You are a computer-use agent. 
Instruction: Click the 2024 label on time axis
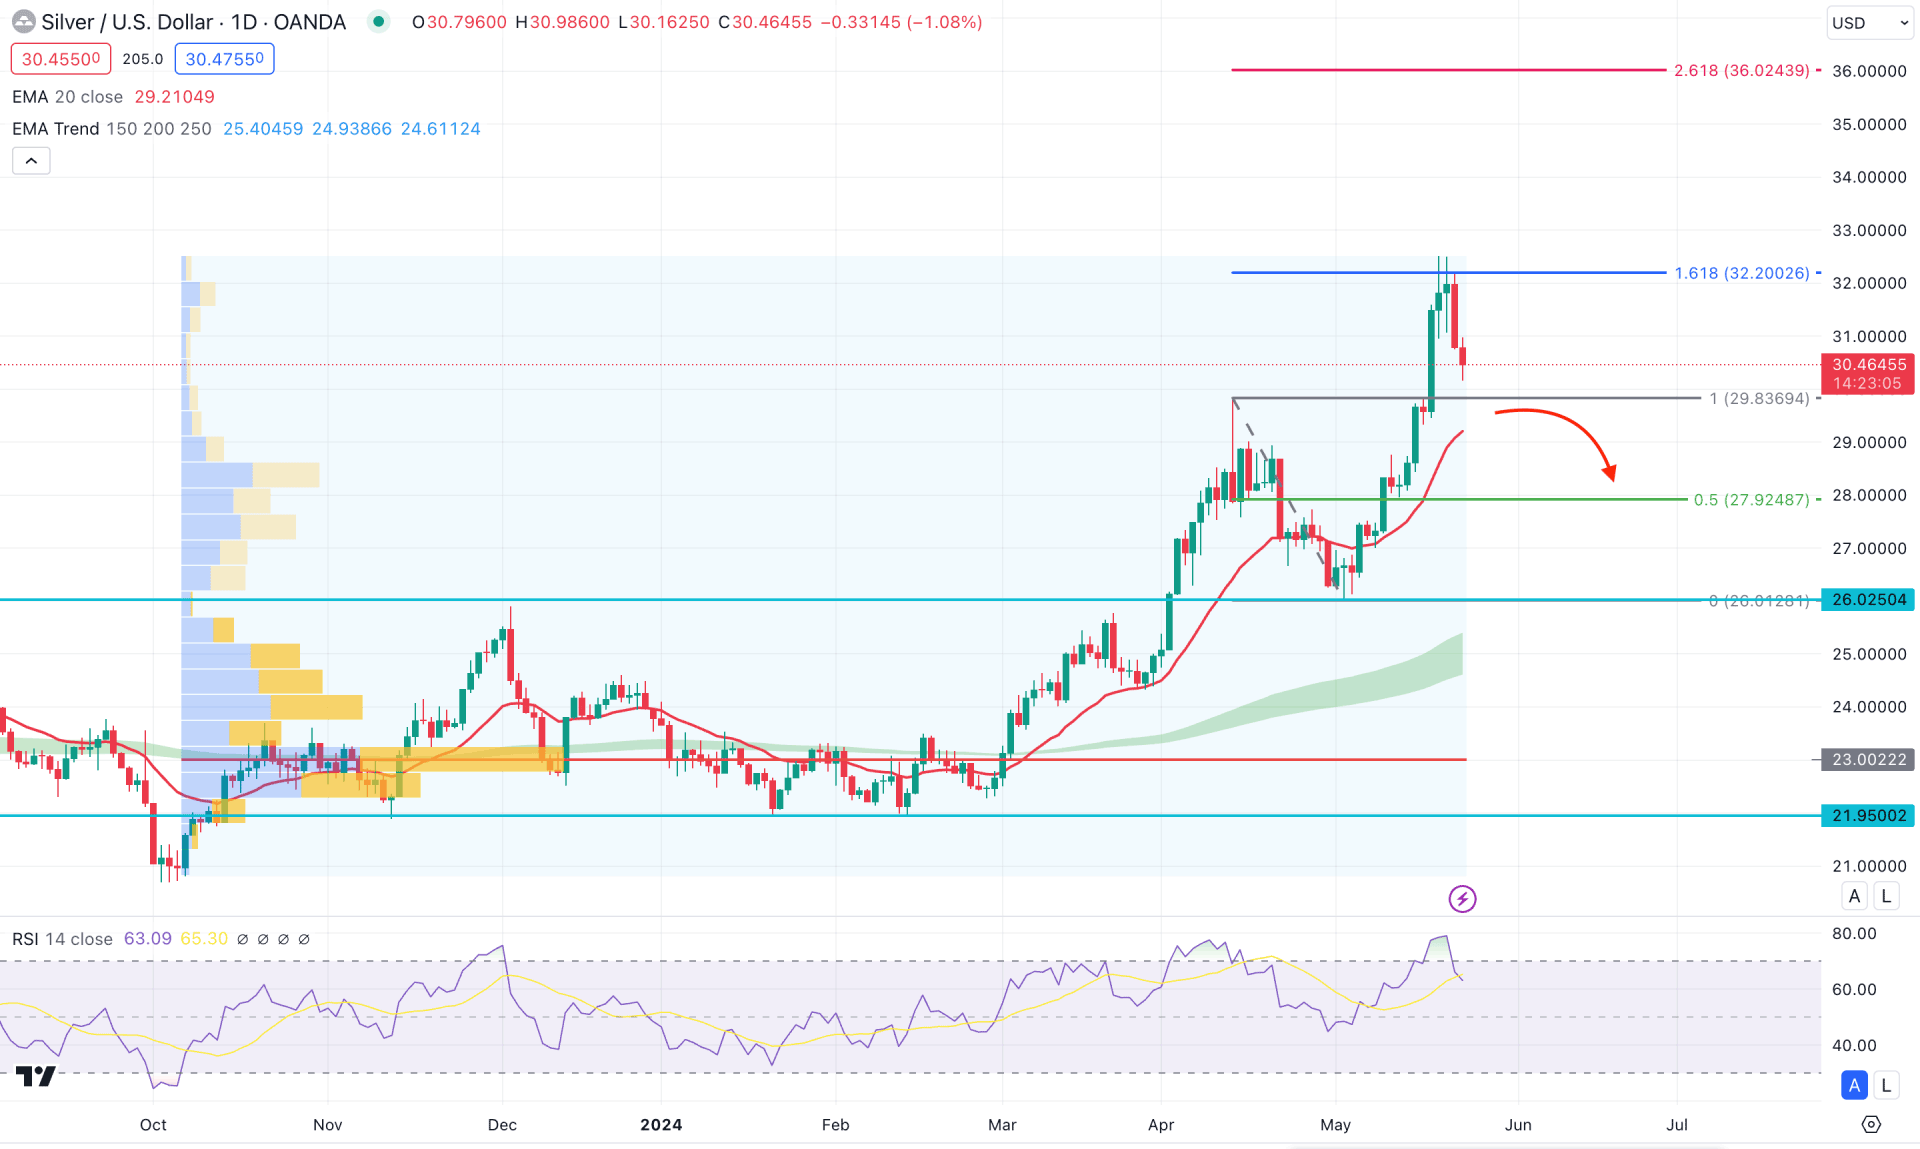point(661,1125)
